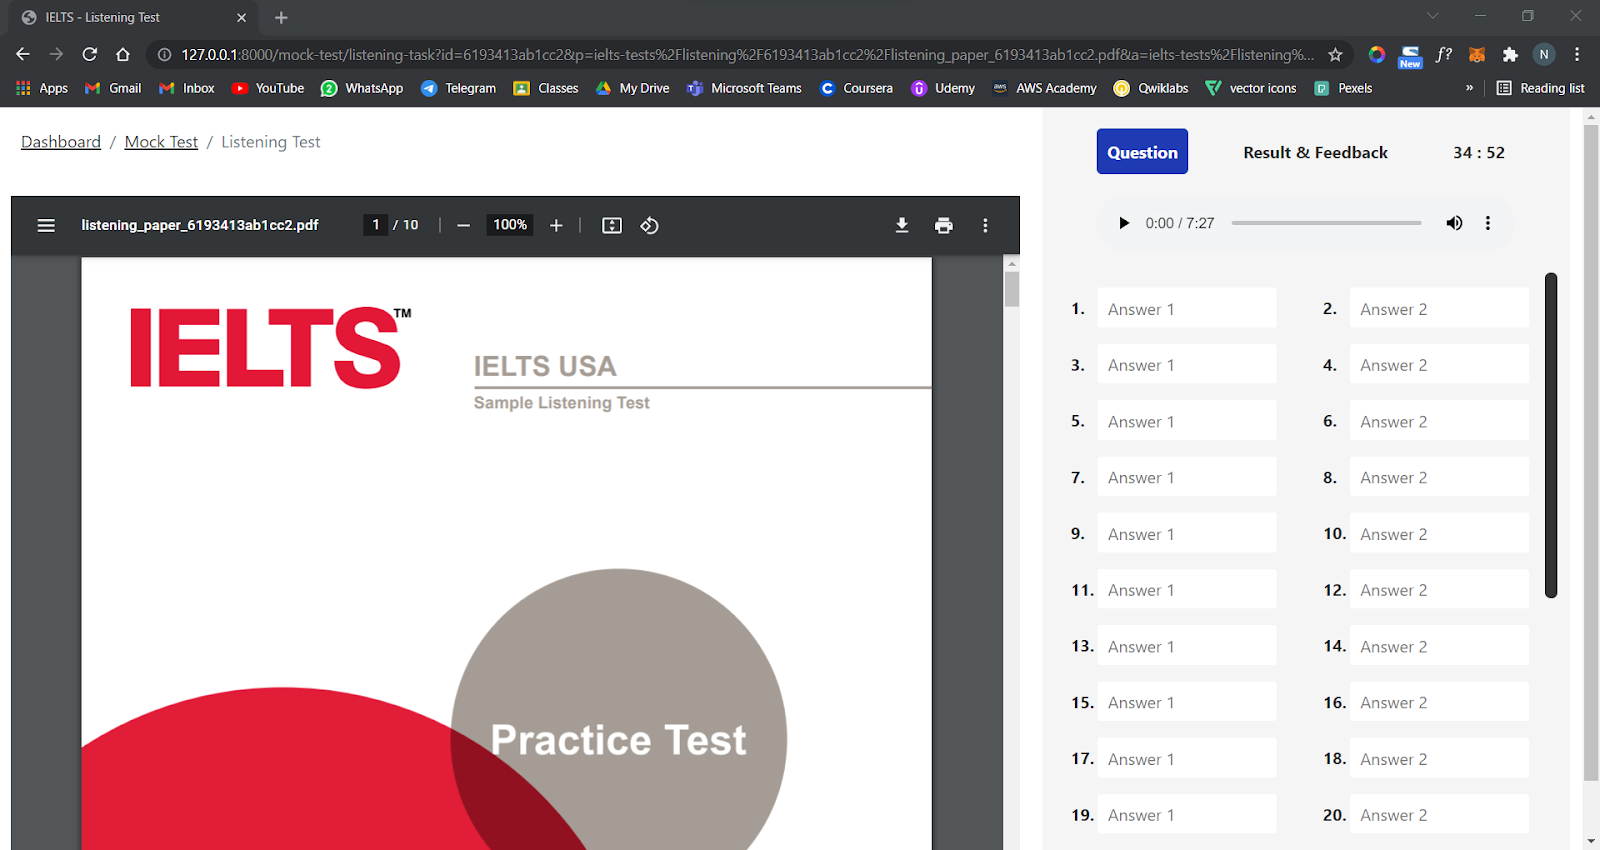Viewport: 1600px width, 850px height.
Task: Go forward to next page
Action: tap(56, 54)
